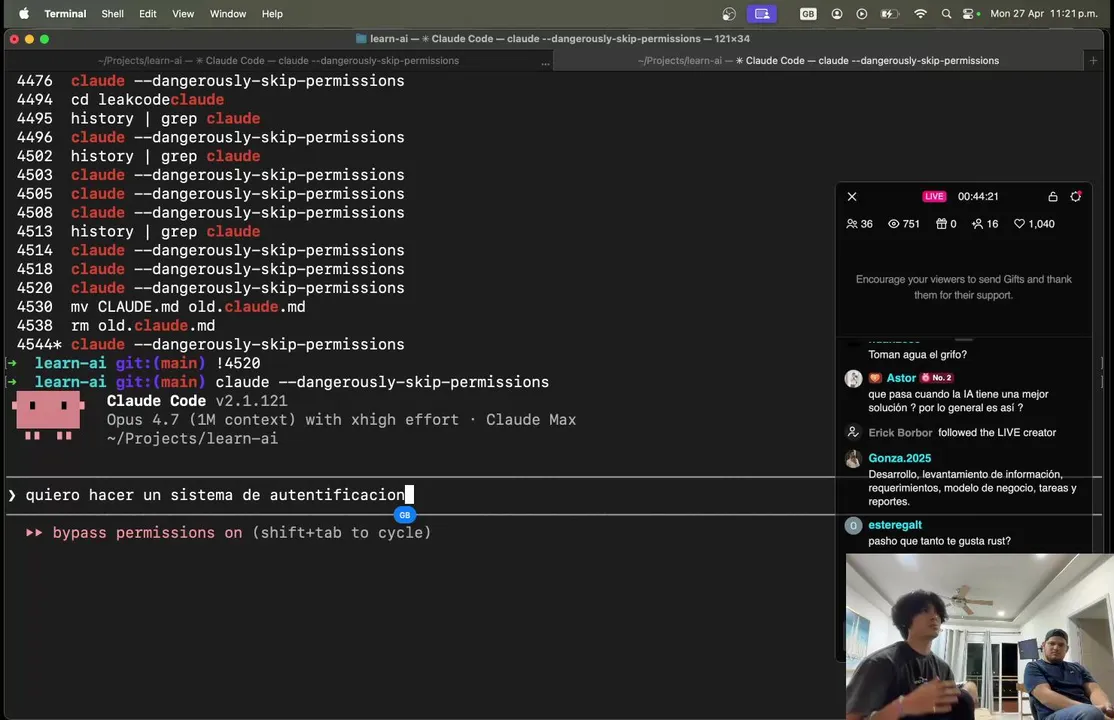Add a new terminal tab with plus

click(x=1093, y=60)
